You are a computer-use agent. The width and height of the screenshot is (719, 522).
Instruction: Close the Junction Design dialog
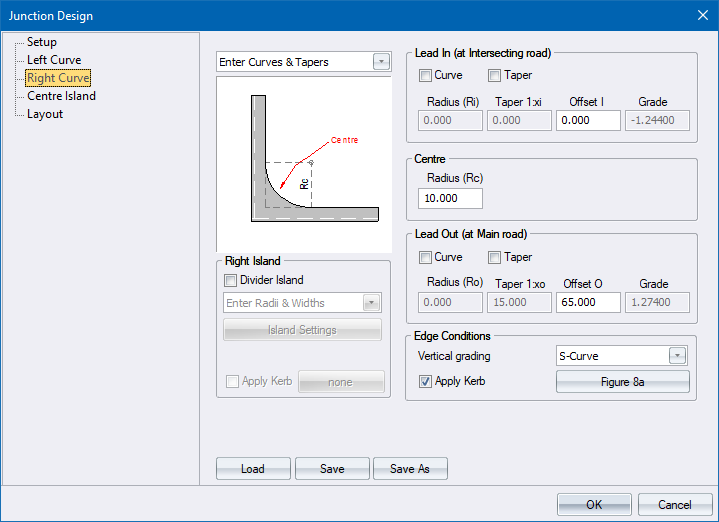(701, 15)
